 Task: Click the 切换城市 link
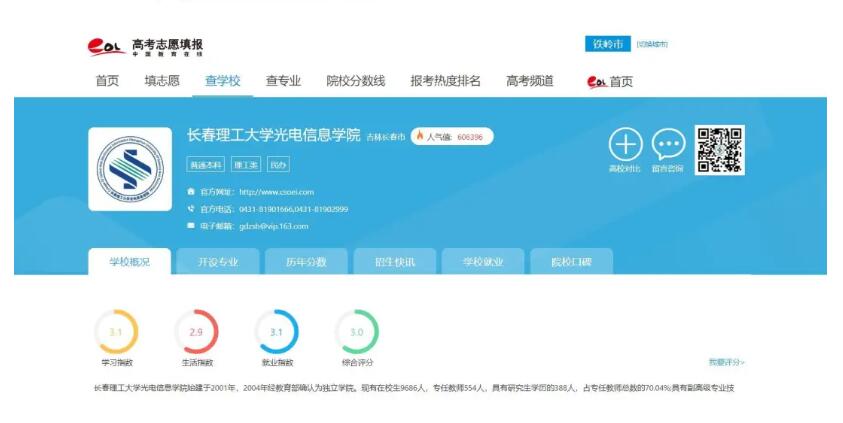pos(652,44)
